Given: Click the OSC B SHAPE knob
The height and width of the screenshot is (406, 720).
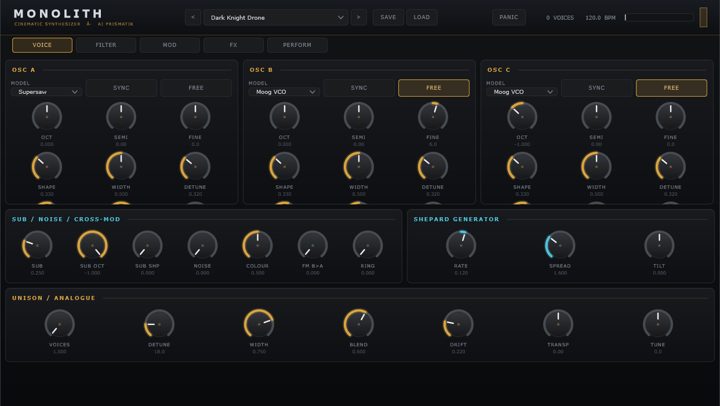Looking at the screenshot, I should pos(284,167).
